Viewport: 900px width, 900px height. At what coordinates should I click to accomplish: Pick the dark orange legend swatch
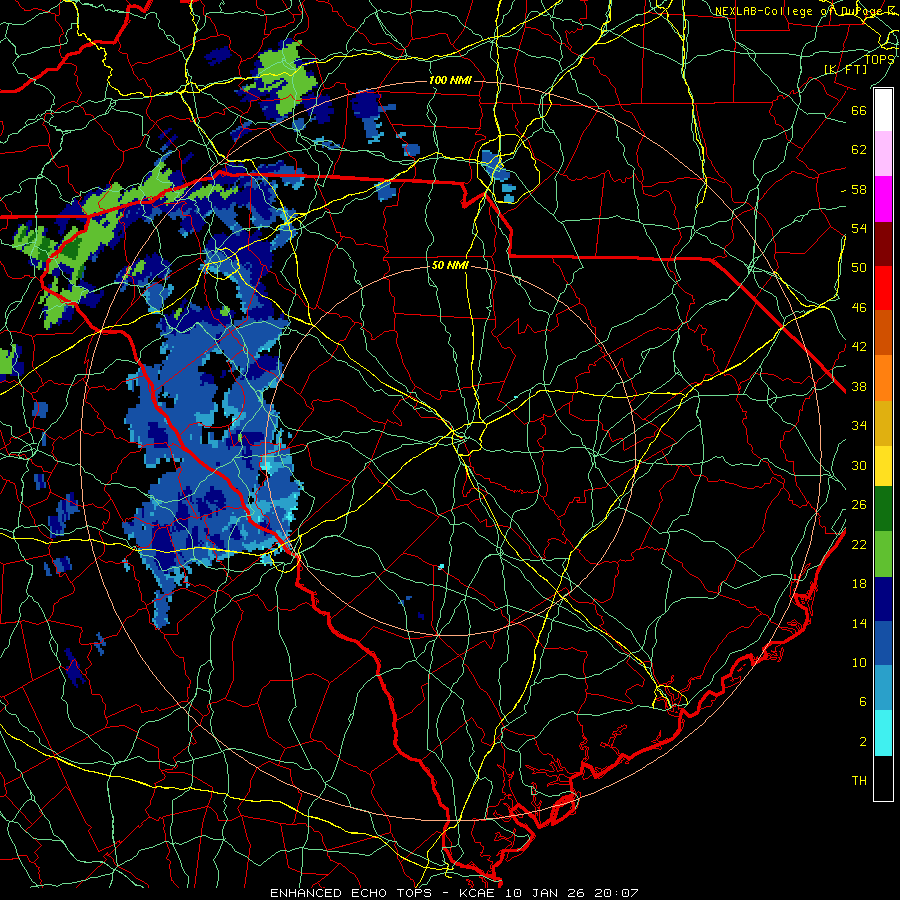[883, 333]
